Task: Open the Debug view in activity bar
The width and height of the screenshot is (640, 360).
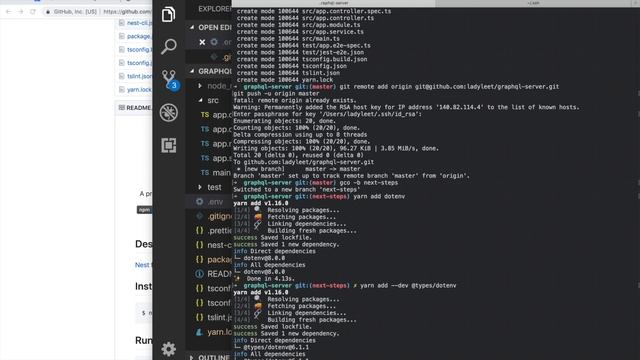Action: [169, 113]
